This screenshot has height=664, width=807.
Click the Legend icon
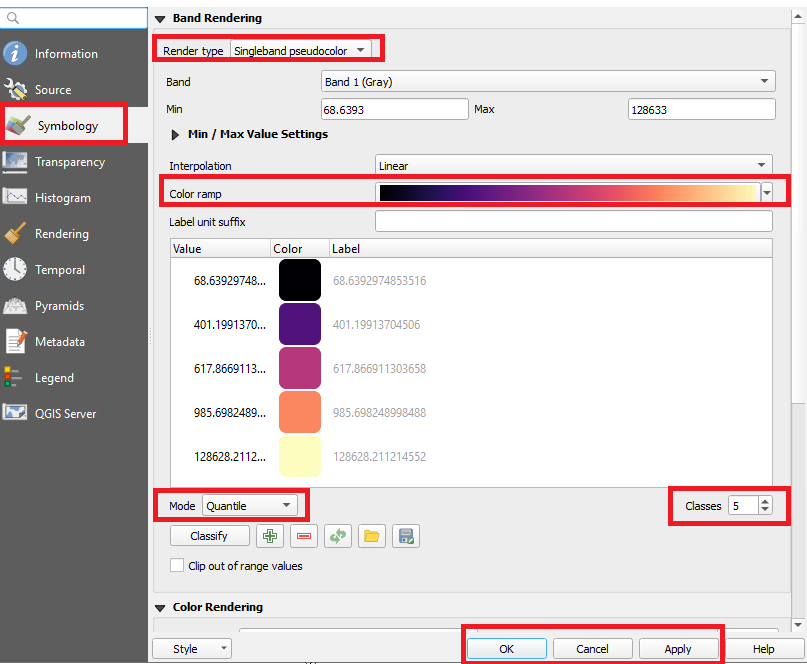[x=13, y=377]
